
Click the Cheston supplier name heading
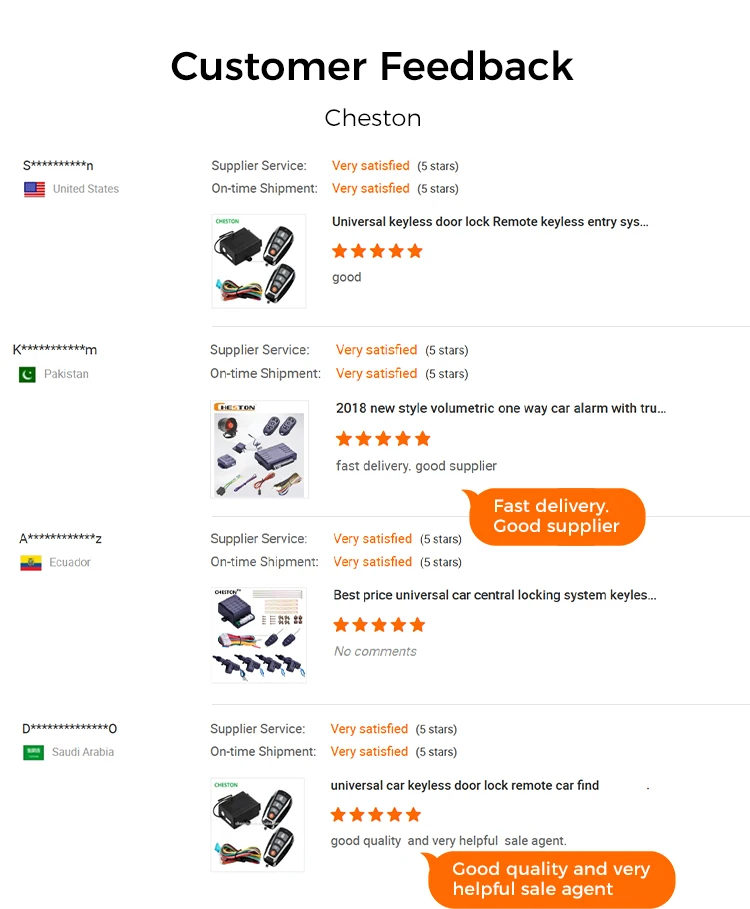pyautogui.click(x=373, y=118)
